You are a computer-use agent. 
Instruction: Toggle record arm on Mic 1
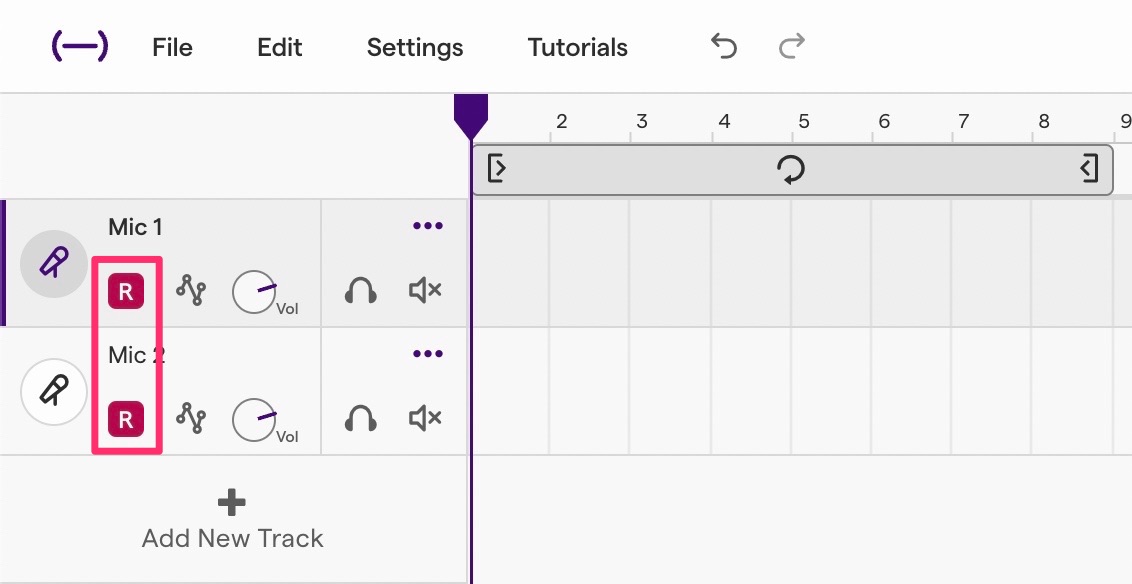coord(126,292)
